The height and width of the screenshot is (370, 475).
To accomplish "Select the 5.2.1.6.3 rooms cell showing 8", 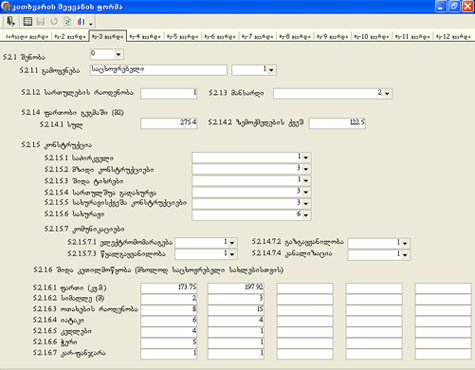I will (169, 310).
